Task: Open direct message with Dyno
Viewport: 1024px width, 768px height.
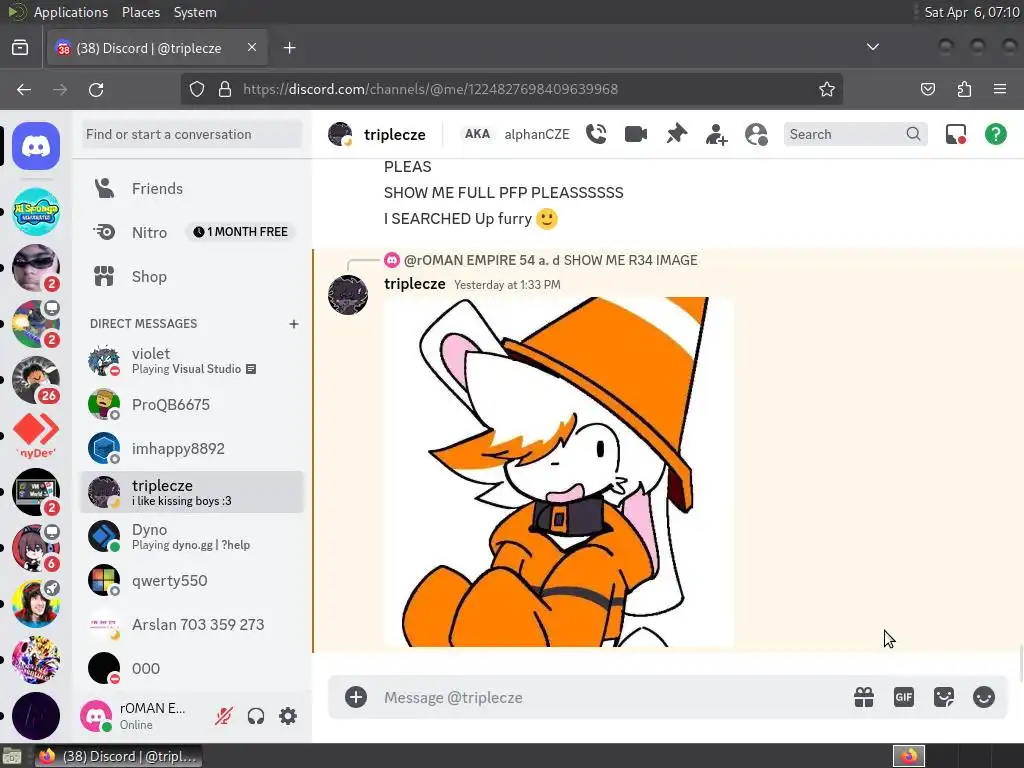Action: 192,537
